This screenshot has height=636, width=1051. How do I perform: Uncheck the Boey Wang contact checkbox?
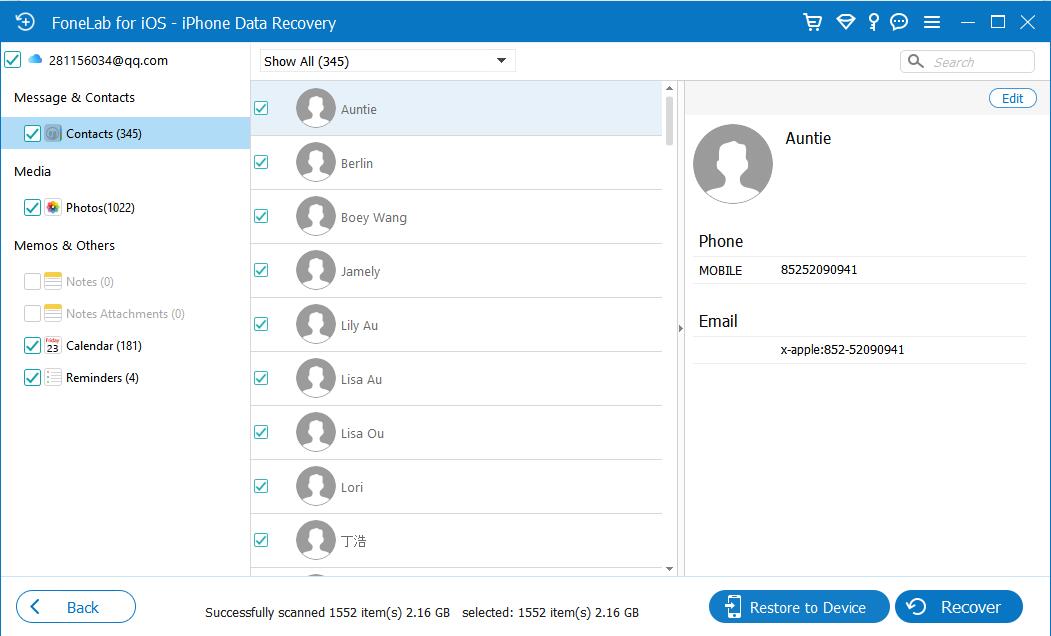261,216
